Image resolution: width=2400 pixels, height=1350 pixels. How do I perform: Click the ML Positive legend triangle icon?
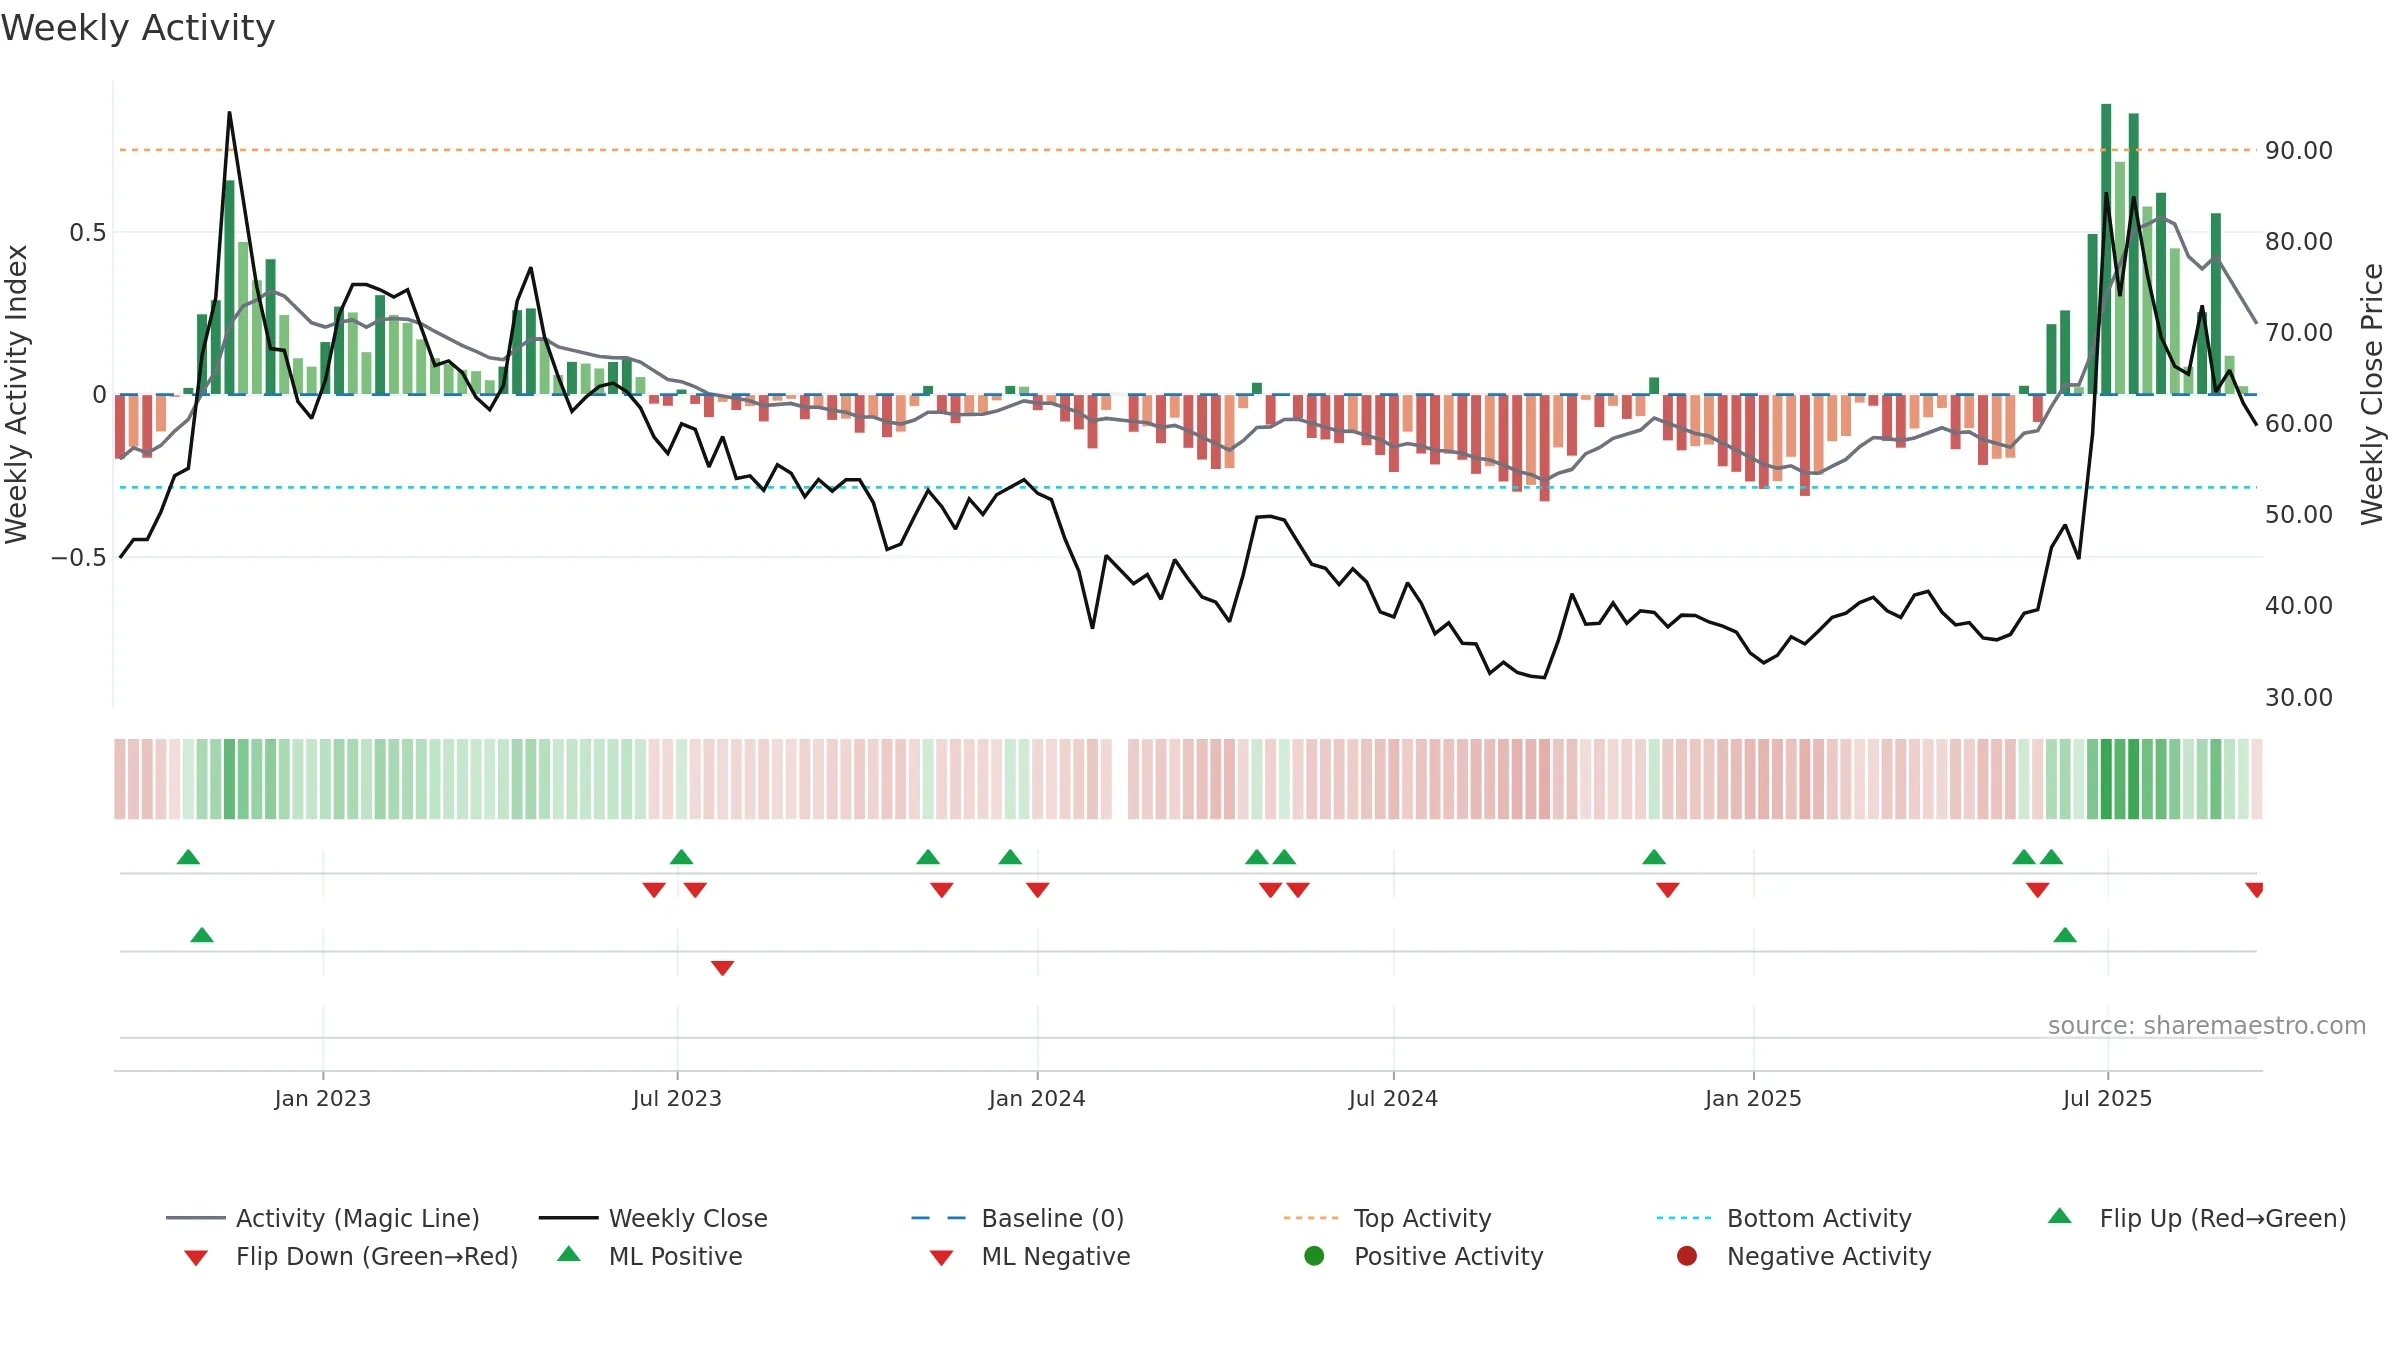pyautogui.click(x=569, y=1254)
